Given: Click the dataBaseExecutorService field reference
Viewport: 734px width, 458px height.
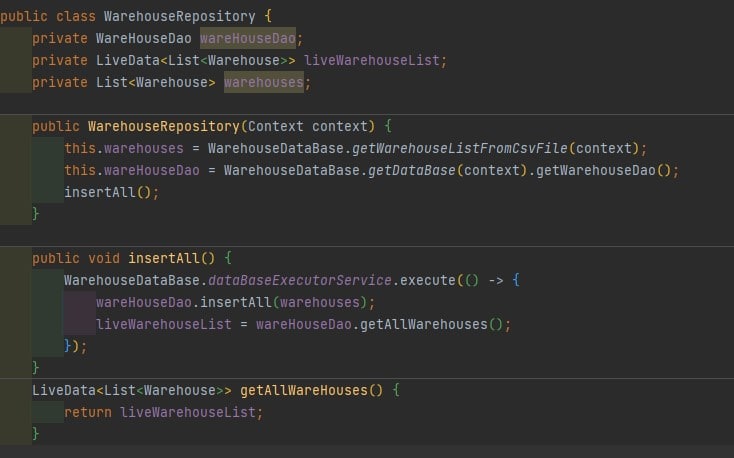Looking at the screenshot, I should (x=300, y=281).
